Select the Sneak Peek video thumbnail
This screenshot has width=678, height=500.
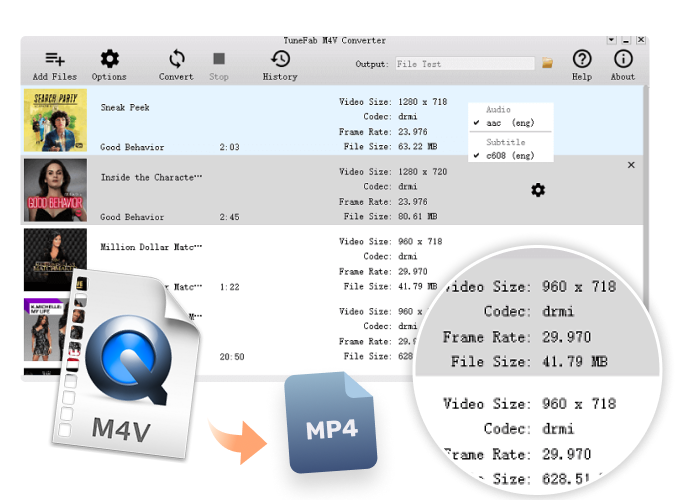tap(55, 120)
